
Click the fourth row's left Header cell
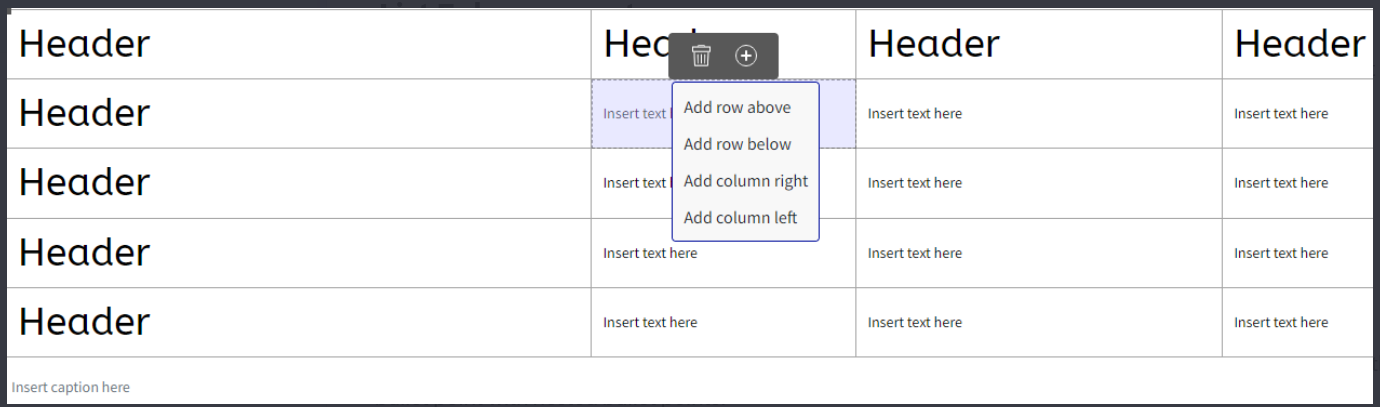coord(85,253)
